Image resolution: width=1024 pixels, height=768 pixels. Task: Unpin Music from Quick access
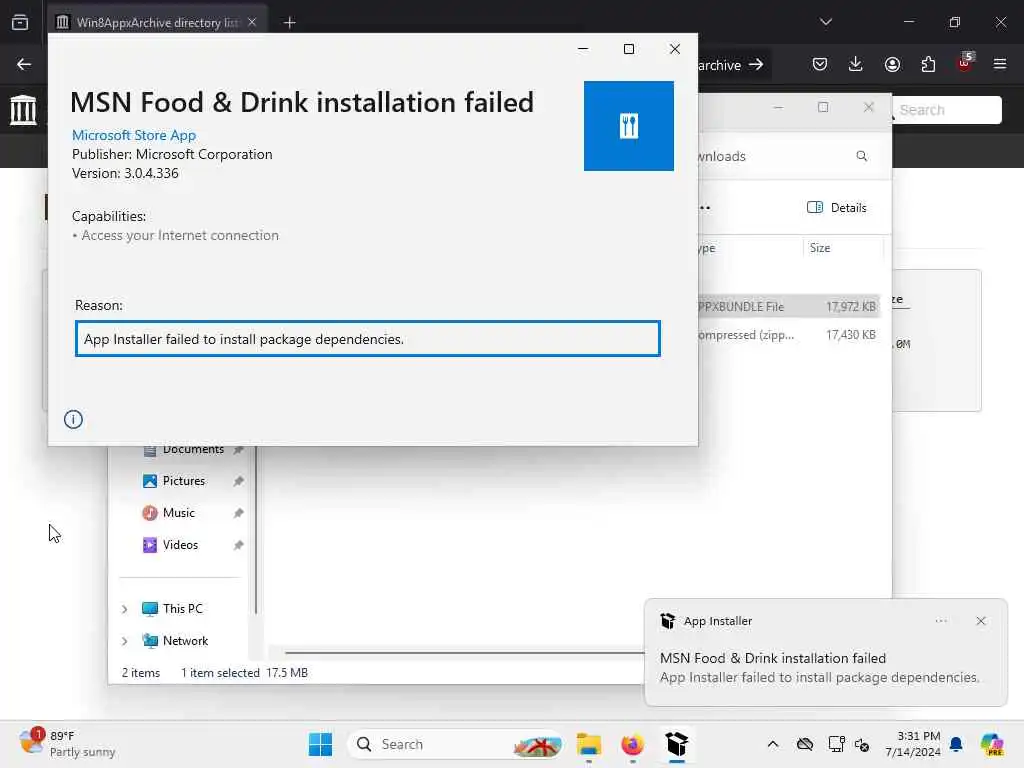(x=238, y=513)
